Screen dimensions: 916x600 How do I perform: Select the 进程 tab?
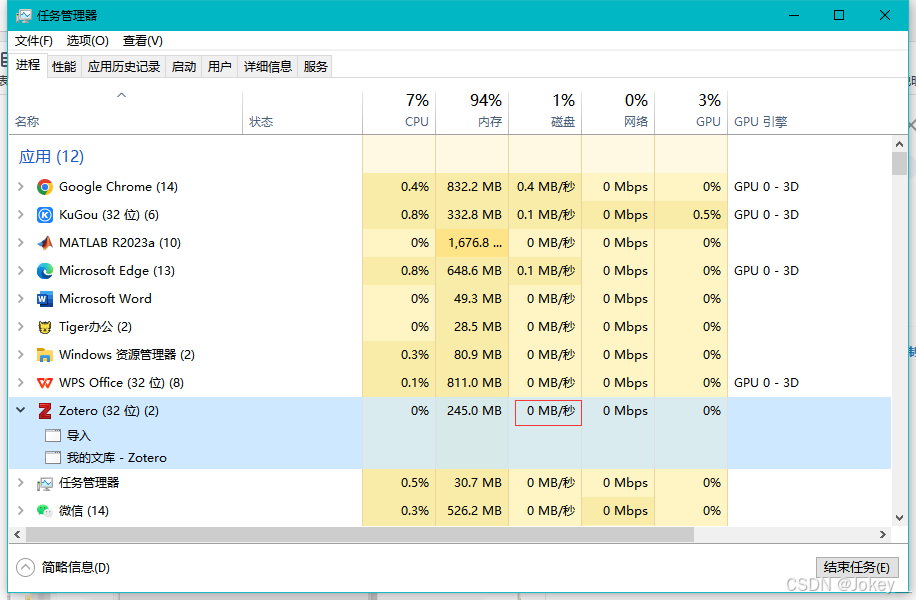(28, 65)
